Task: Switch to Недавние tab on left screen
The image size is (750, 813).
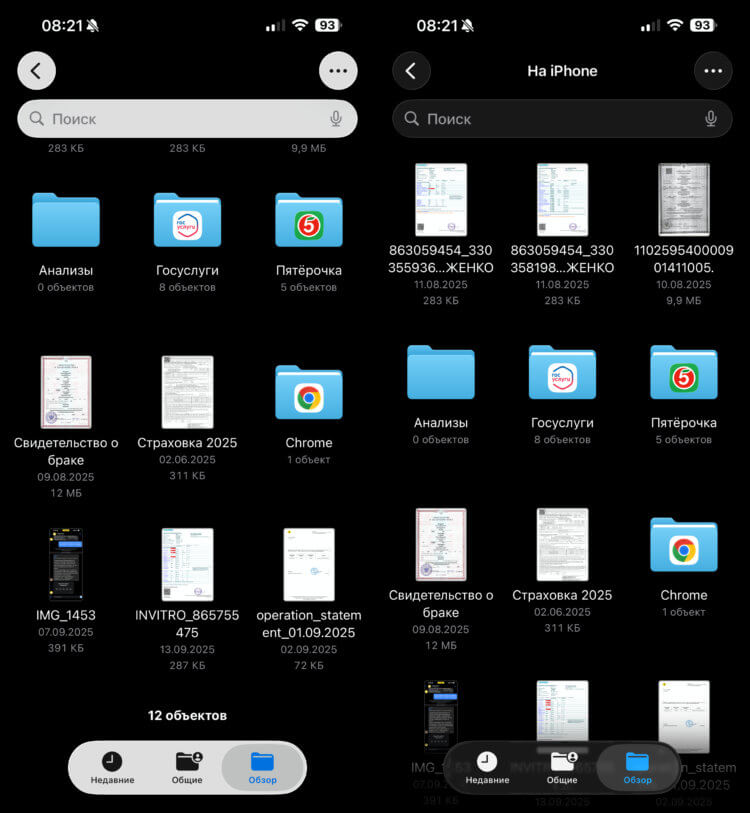Action: tap(112, 768)
